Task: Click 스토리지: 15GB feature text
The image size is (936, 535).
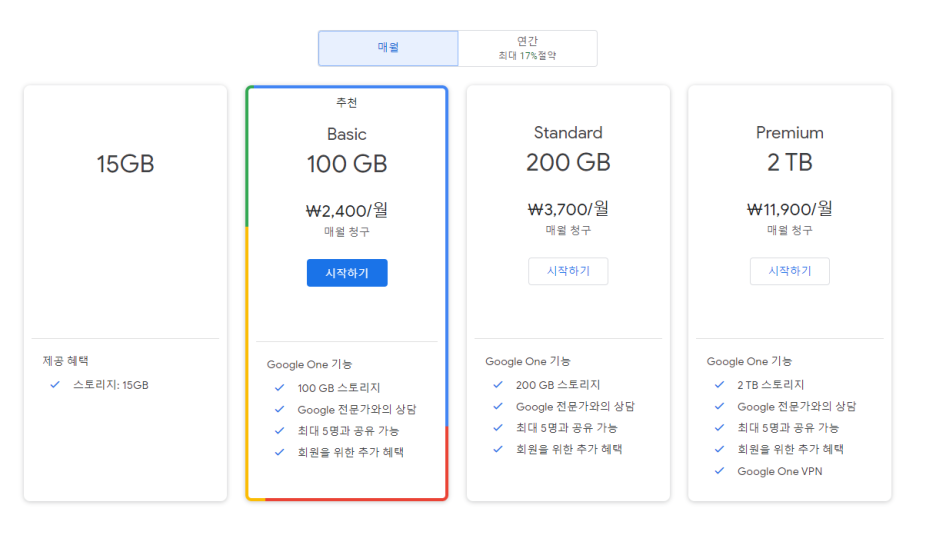Action: coord(111,385)
